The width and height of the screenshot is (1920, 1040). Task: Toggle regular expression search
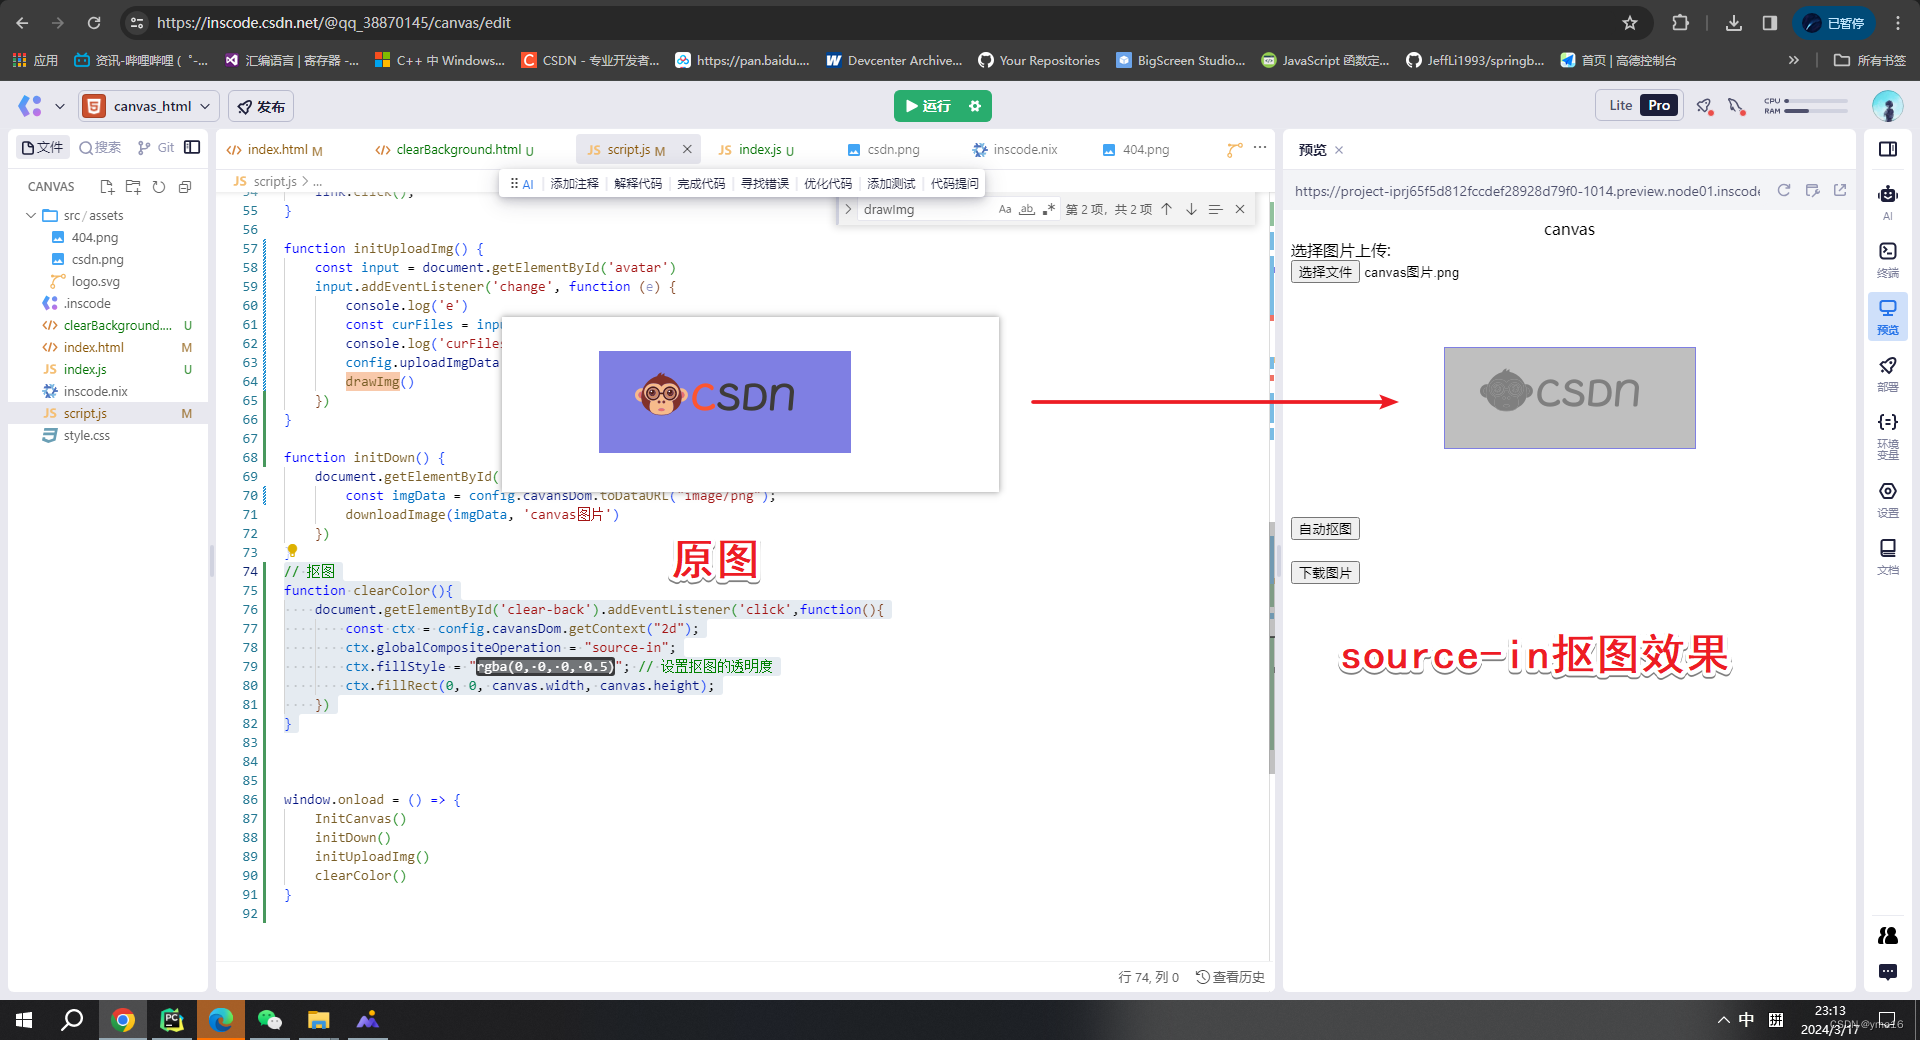coord(1048,209)
